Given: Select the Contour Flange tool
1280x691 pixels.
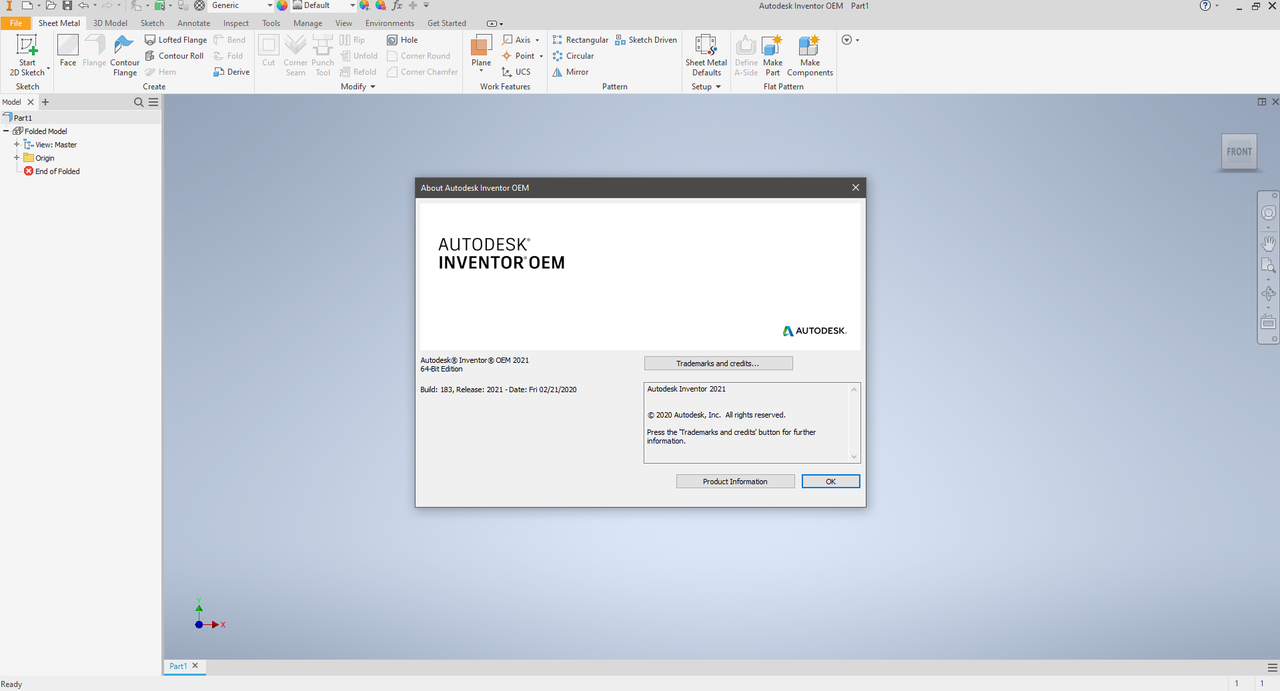Looking at the screenshot, I should tap(125, 55).
